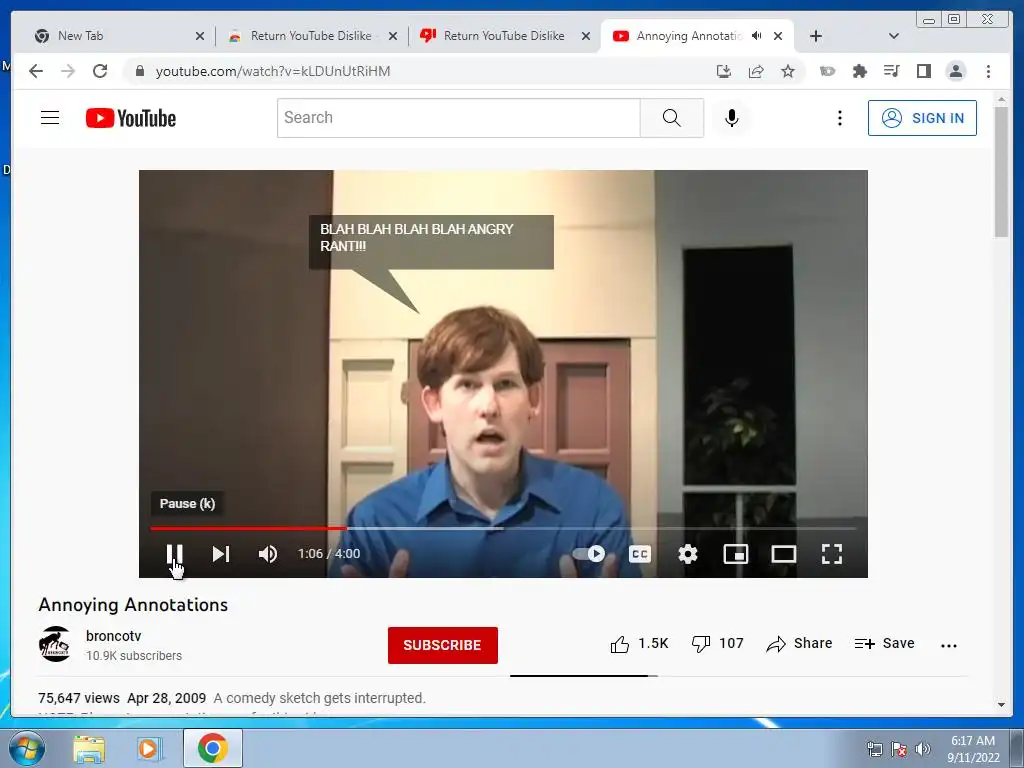Subscribe to broncotv

443,645
